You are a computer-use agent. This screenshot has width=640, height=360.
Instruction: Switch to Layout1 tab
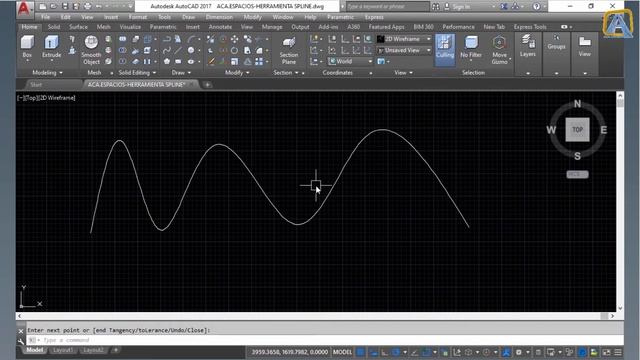point(63,350)
